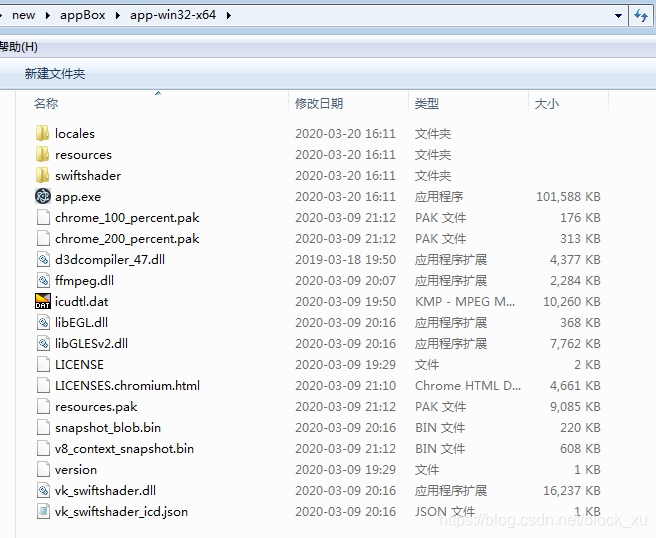Click the app.exe Electron icon

point(43,196)
